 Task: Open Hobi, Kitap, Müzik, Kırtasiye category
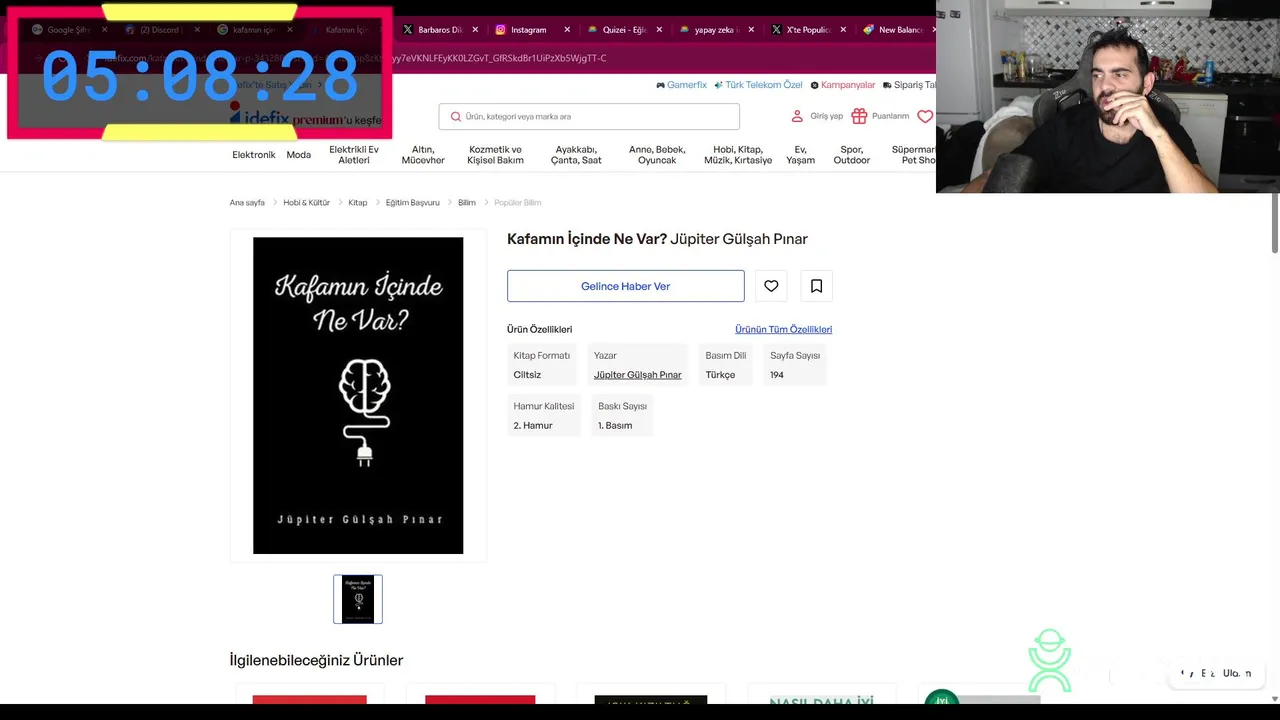(x=738, y=155)
